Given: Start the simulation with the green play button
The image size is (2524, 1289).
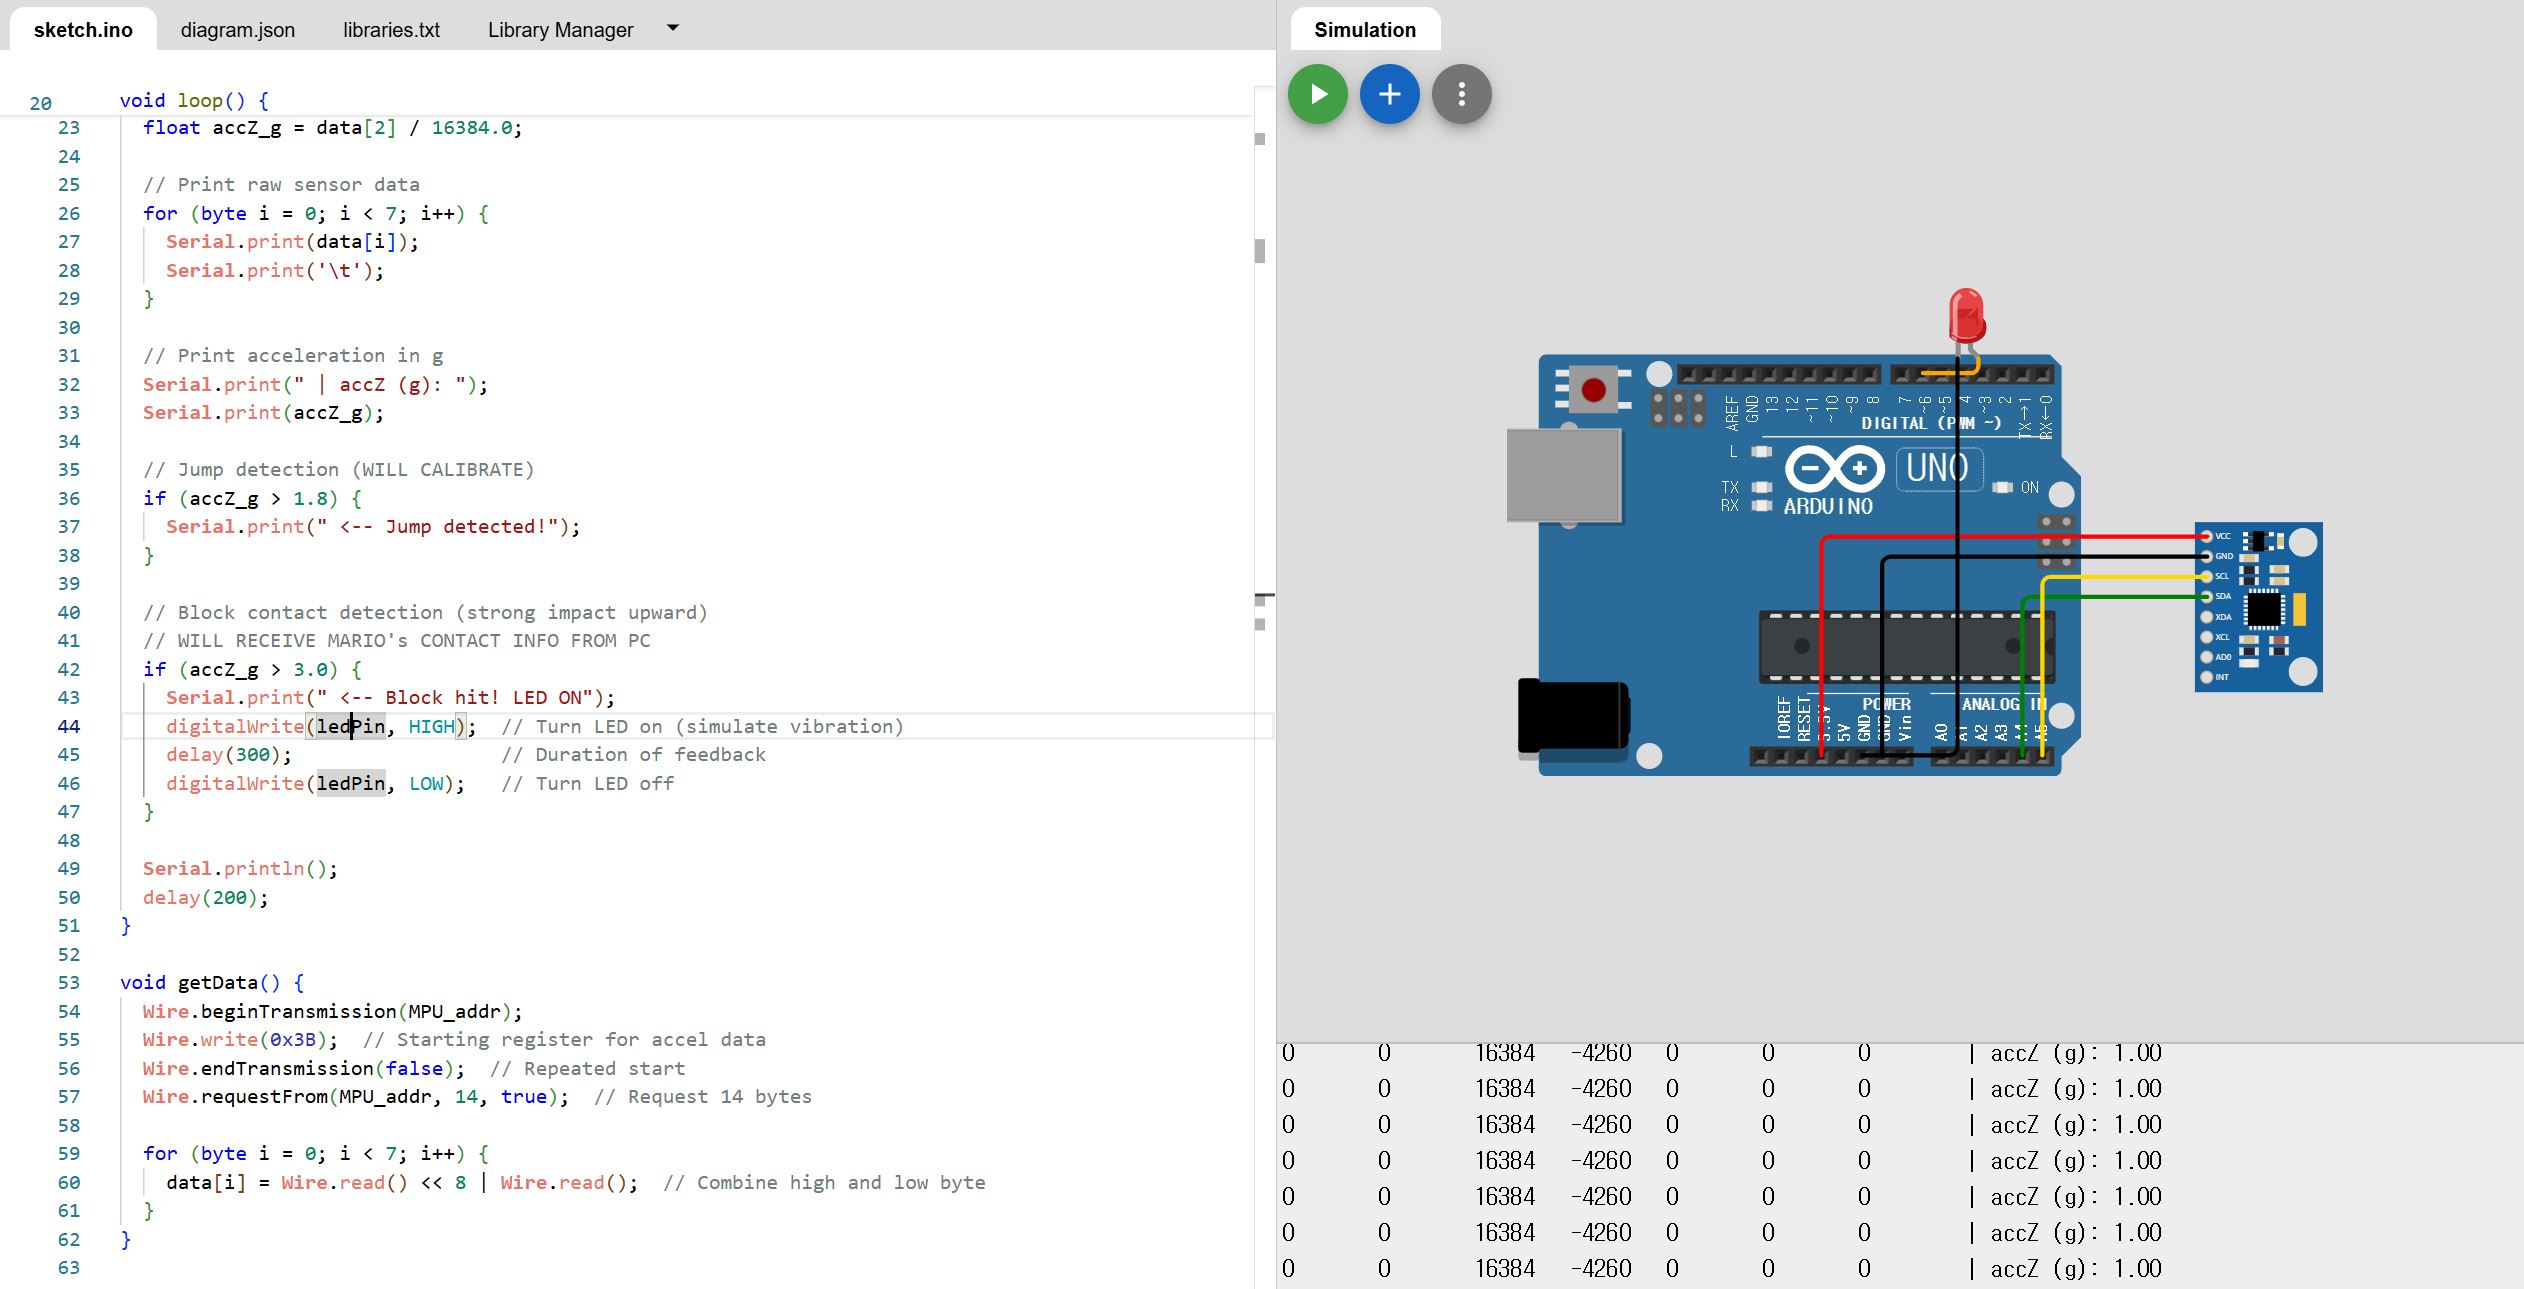Looking at the screenshot, I should (1317, 94).
